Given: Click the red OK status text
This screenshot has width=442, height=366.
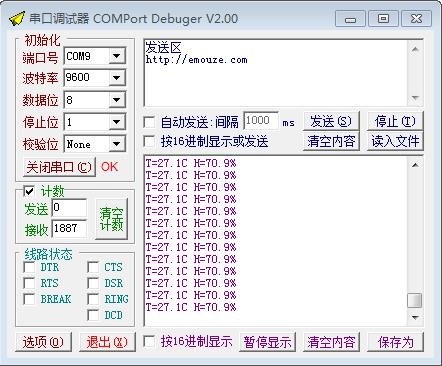Looking at the screenshot, I should (x=110, y=167).
